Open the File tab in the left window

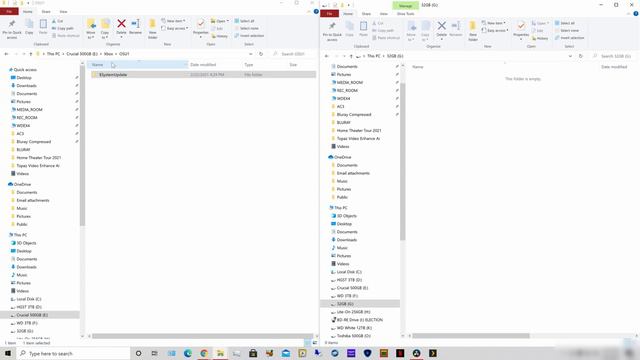coord(9,11)
